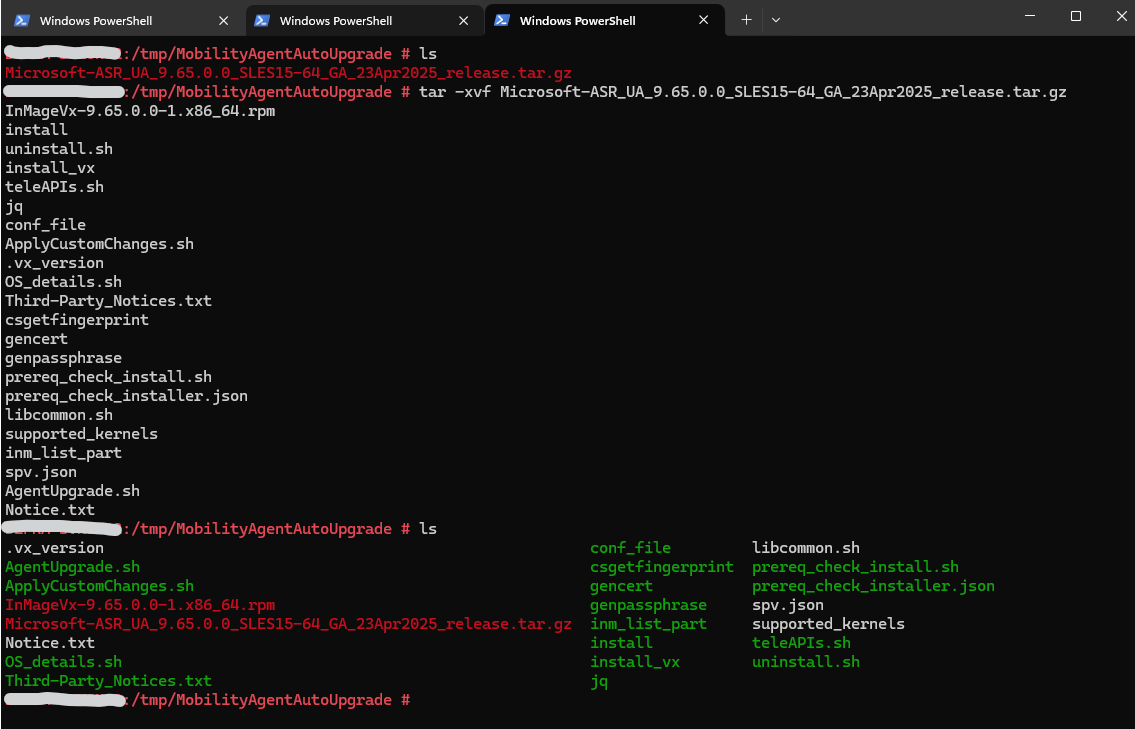This screenshot has width=1135, height=729.
Task: Click green 'AgentUpgrade.sh' in the ls listing
Action: [x=72, y=567]
